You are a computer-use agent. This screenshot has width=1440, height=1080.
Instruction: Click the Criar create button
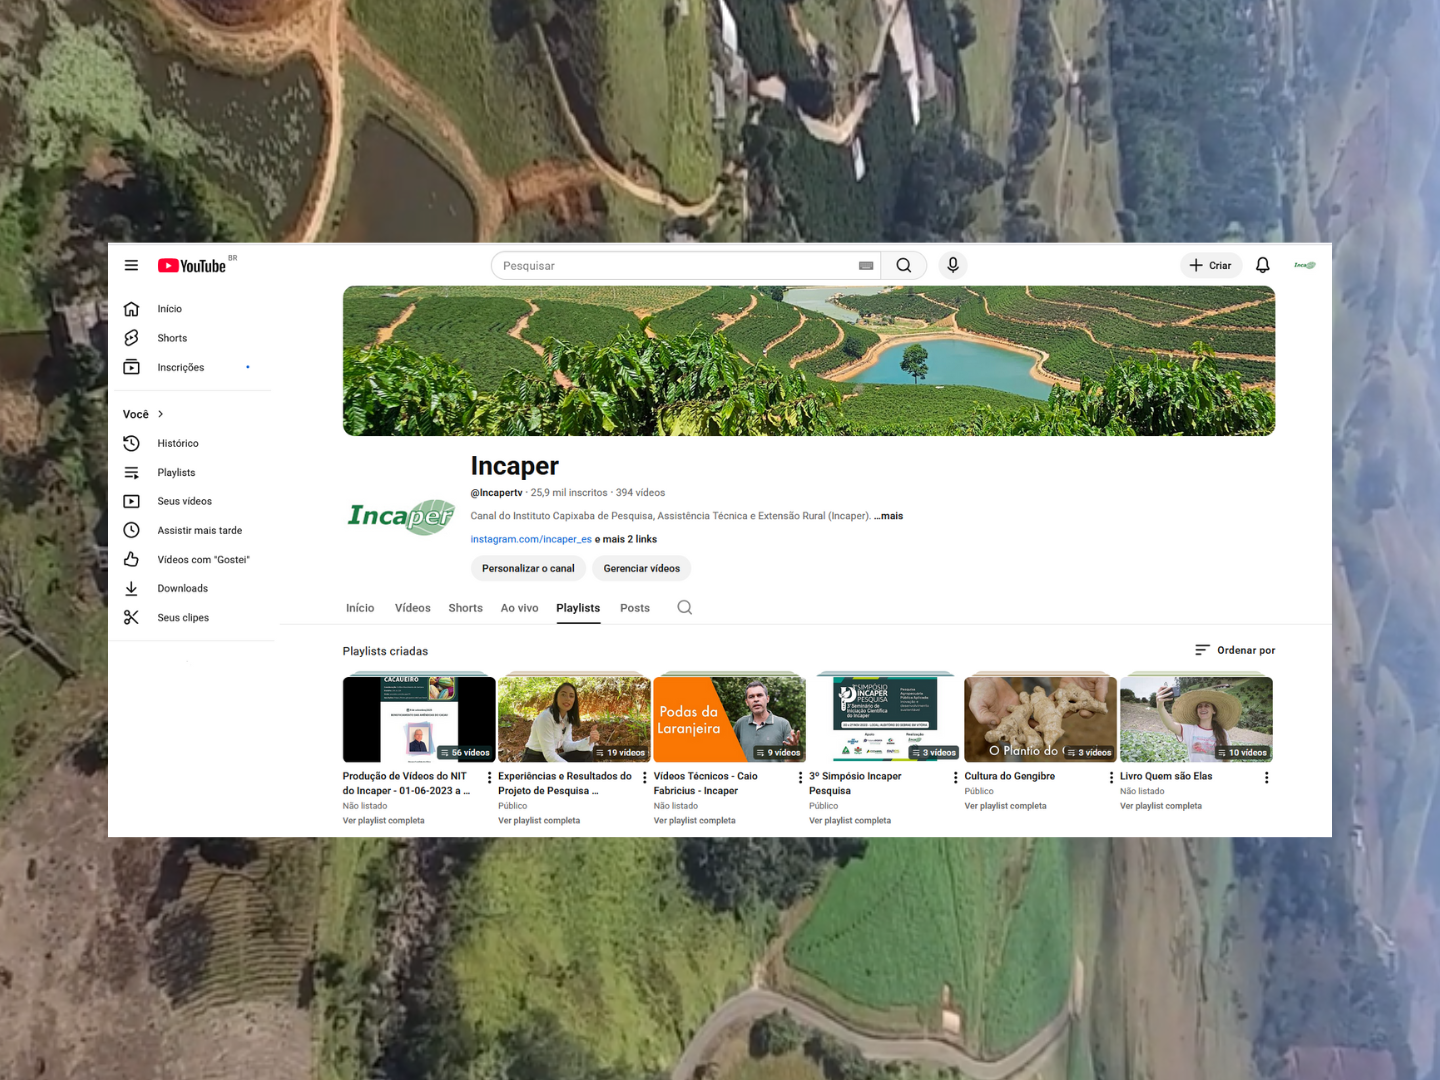[x=1211, y=265]
